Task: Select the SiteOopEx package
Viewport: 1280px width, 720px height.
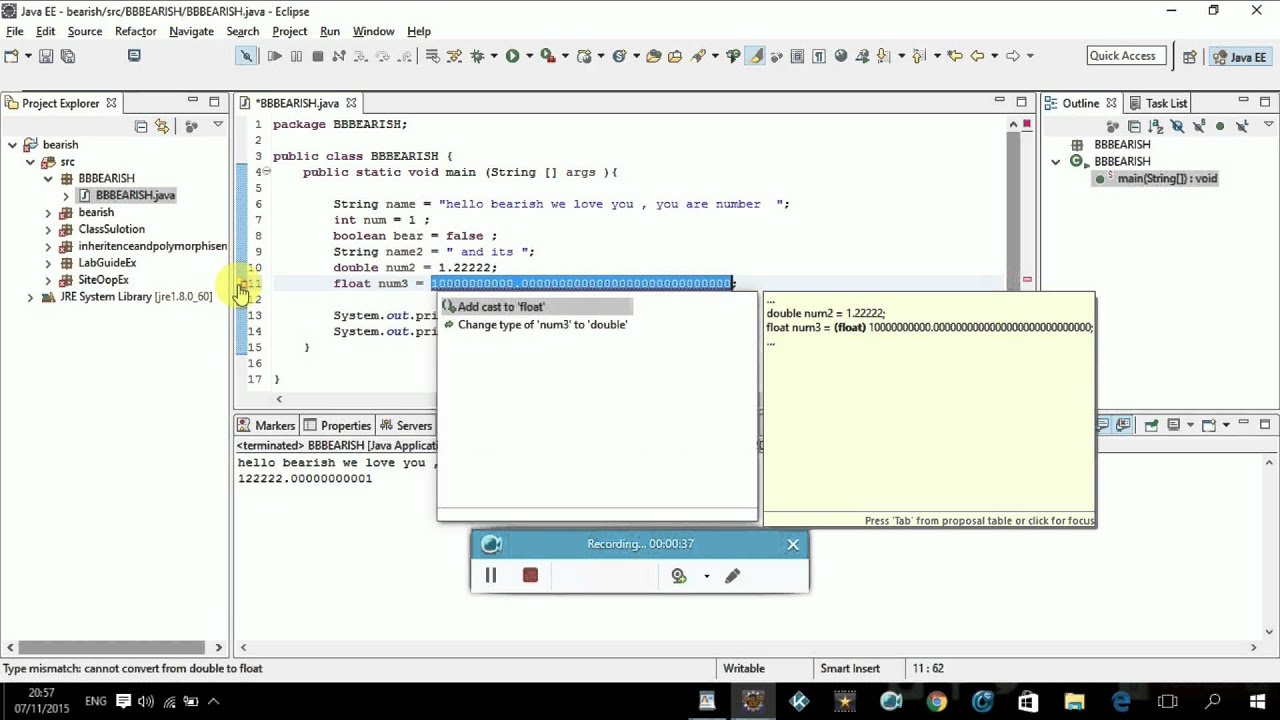Action: 103,280
